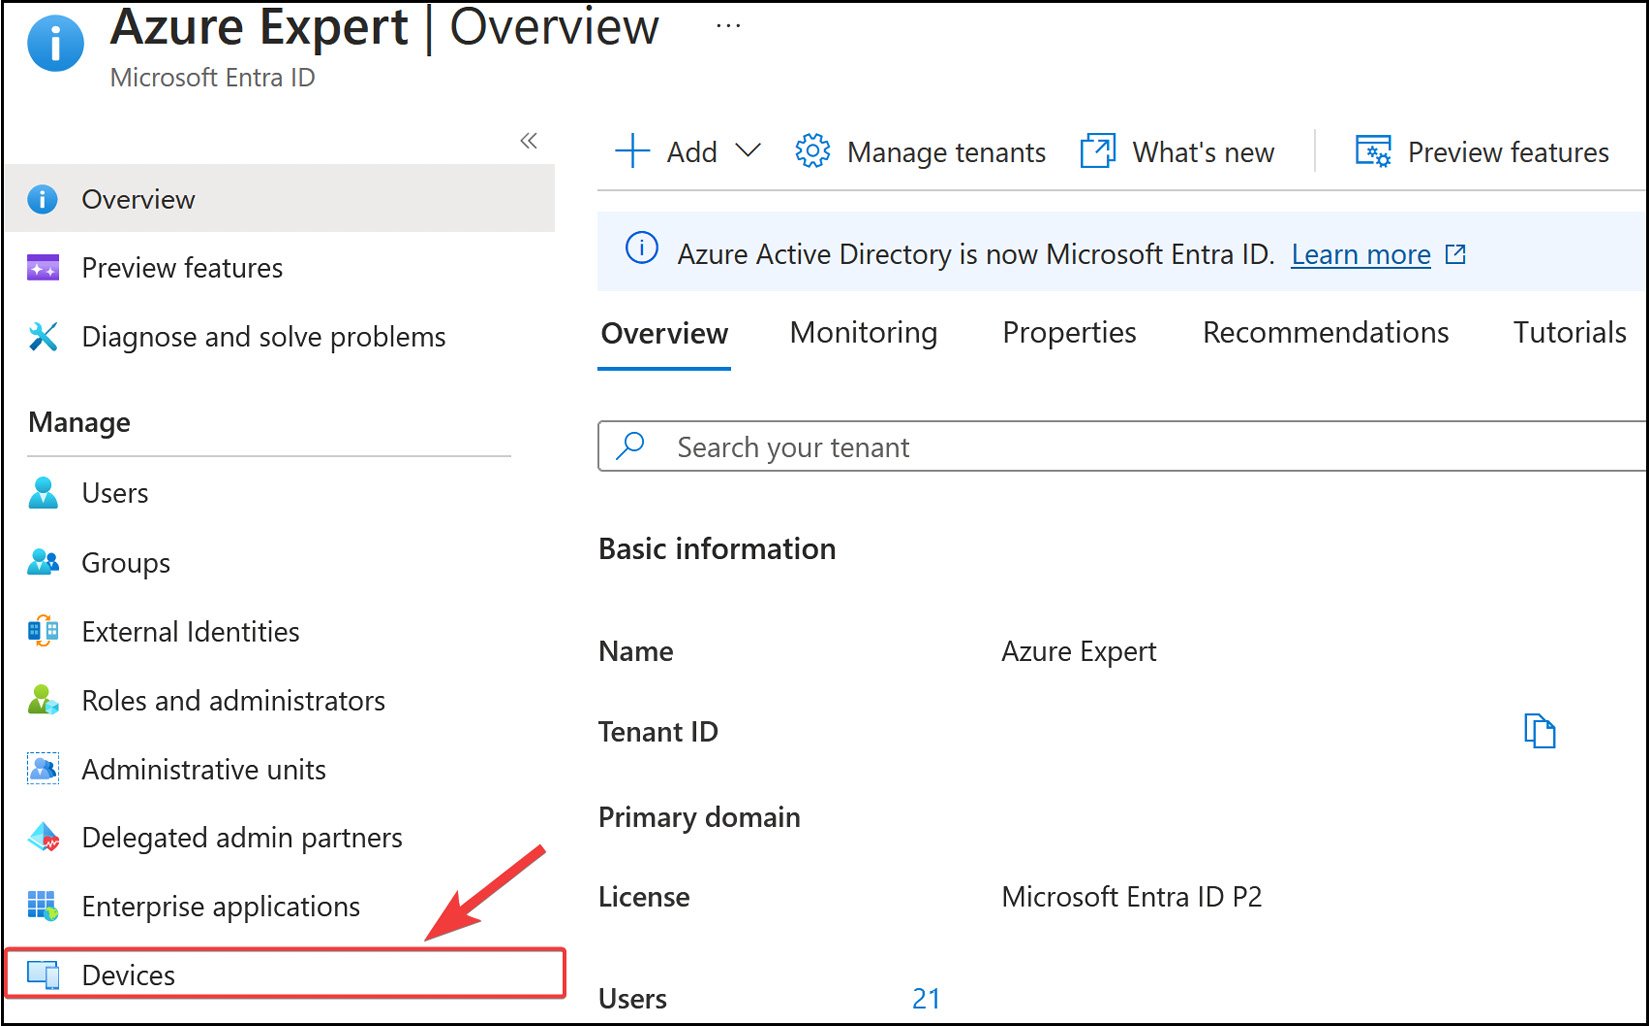Click the Search your tenant field
Viewport: 1650px width, 1026px height.
(x=1122, y=446)
